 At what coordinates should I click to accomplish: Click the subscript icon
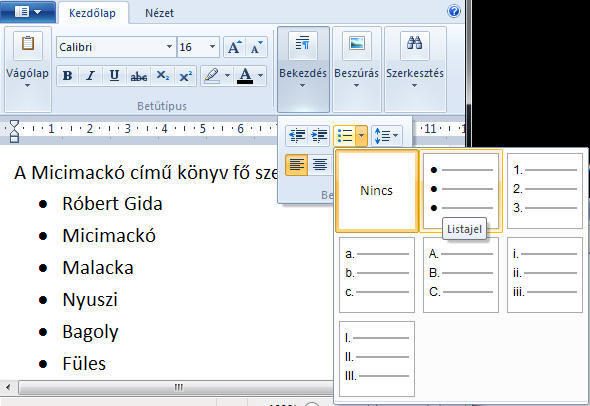pos(163,76)
